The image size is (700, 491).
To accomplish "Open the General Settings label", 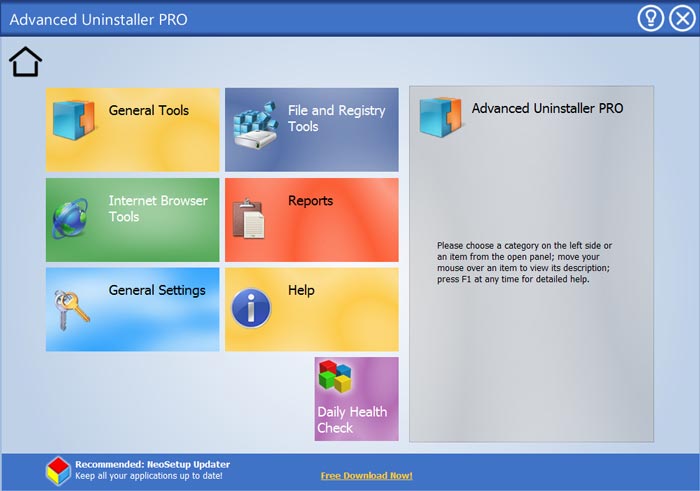I will point(157,290).
